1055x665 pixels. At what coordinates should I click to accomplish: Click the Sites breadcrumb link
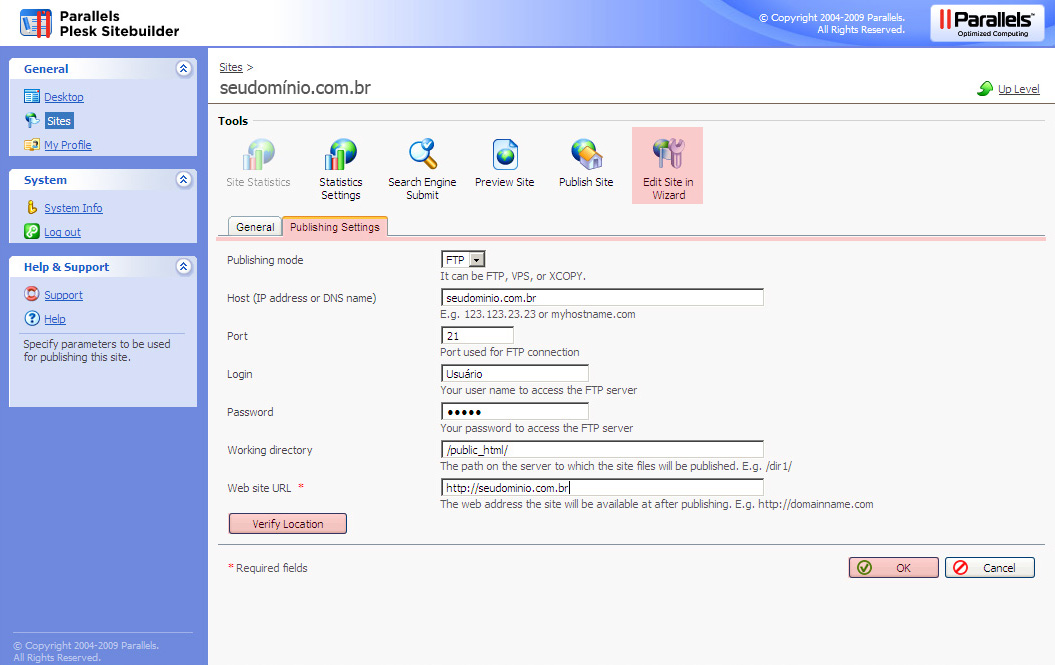tap(231, 67)
